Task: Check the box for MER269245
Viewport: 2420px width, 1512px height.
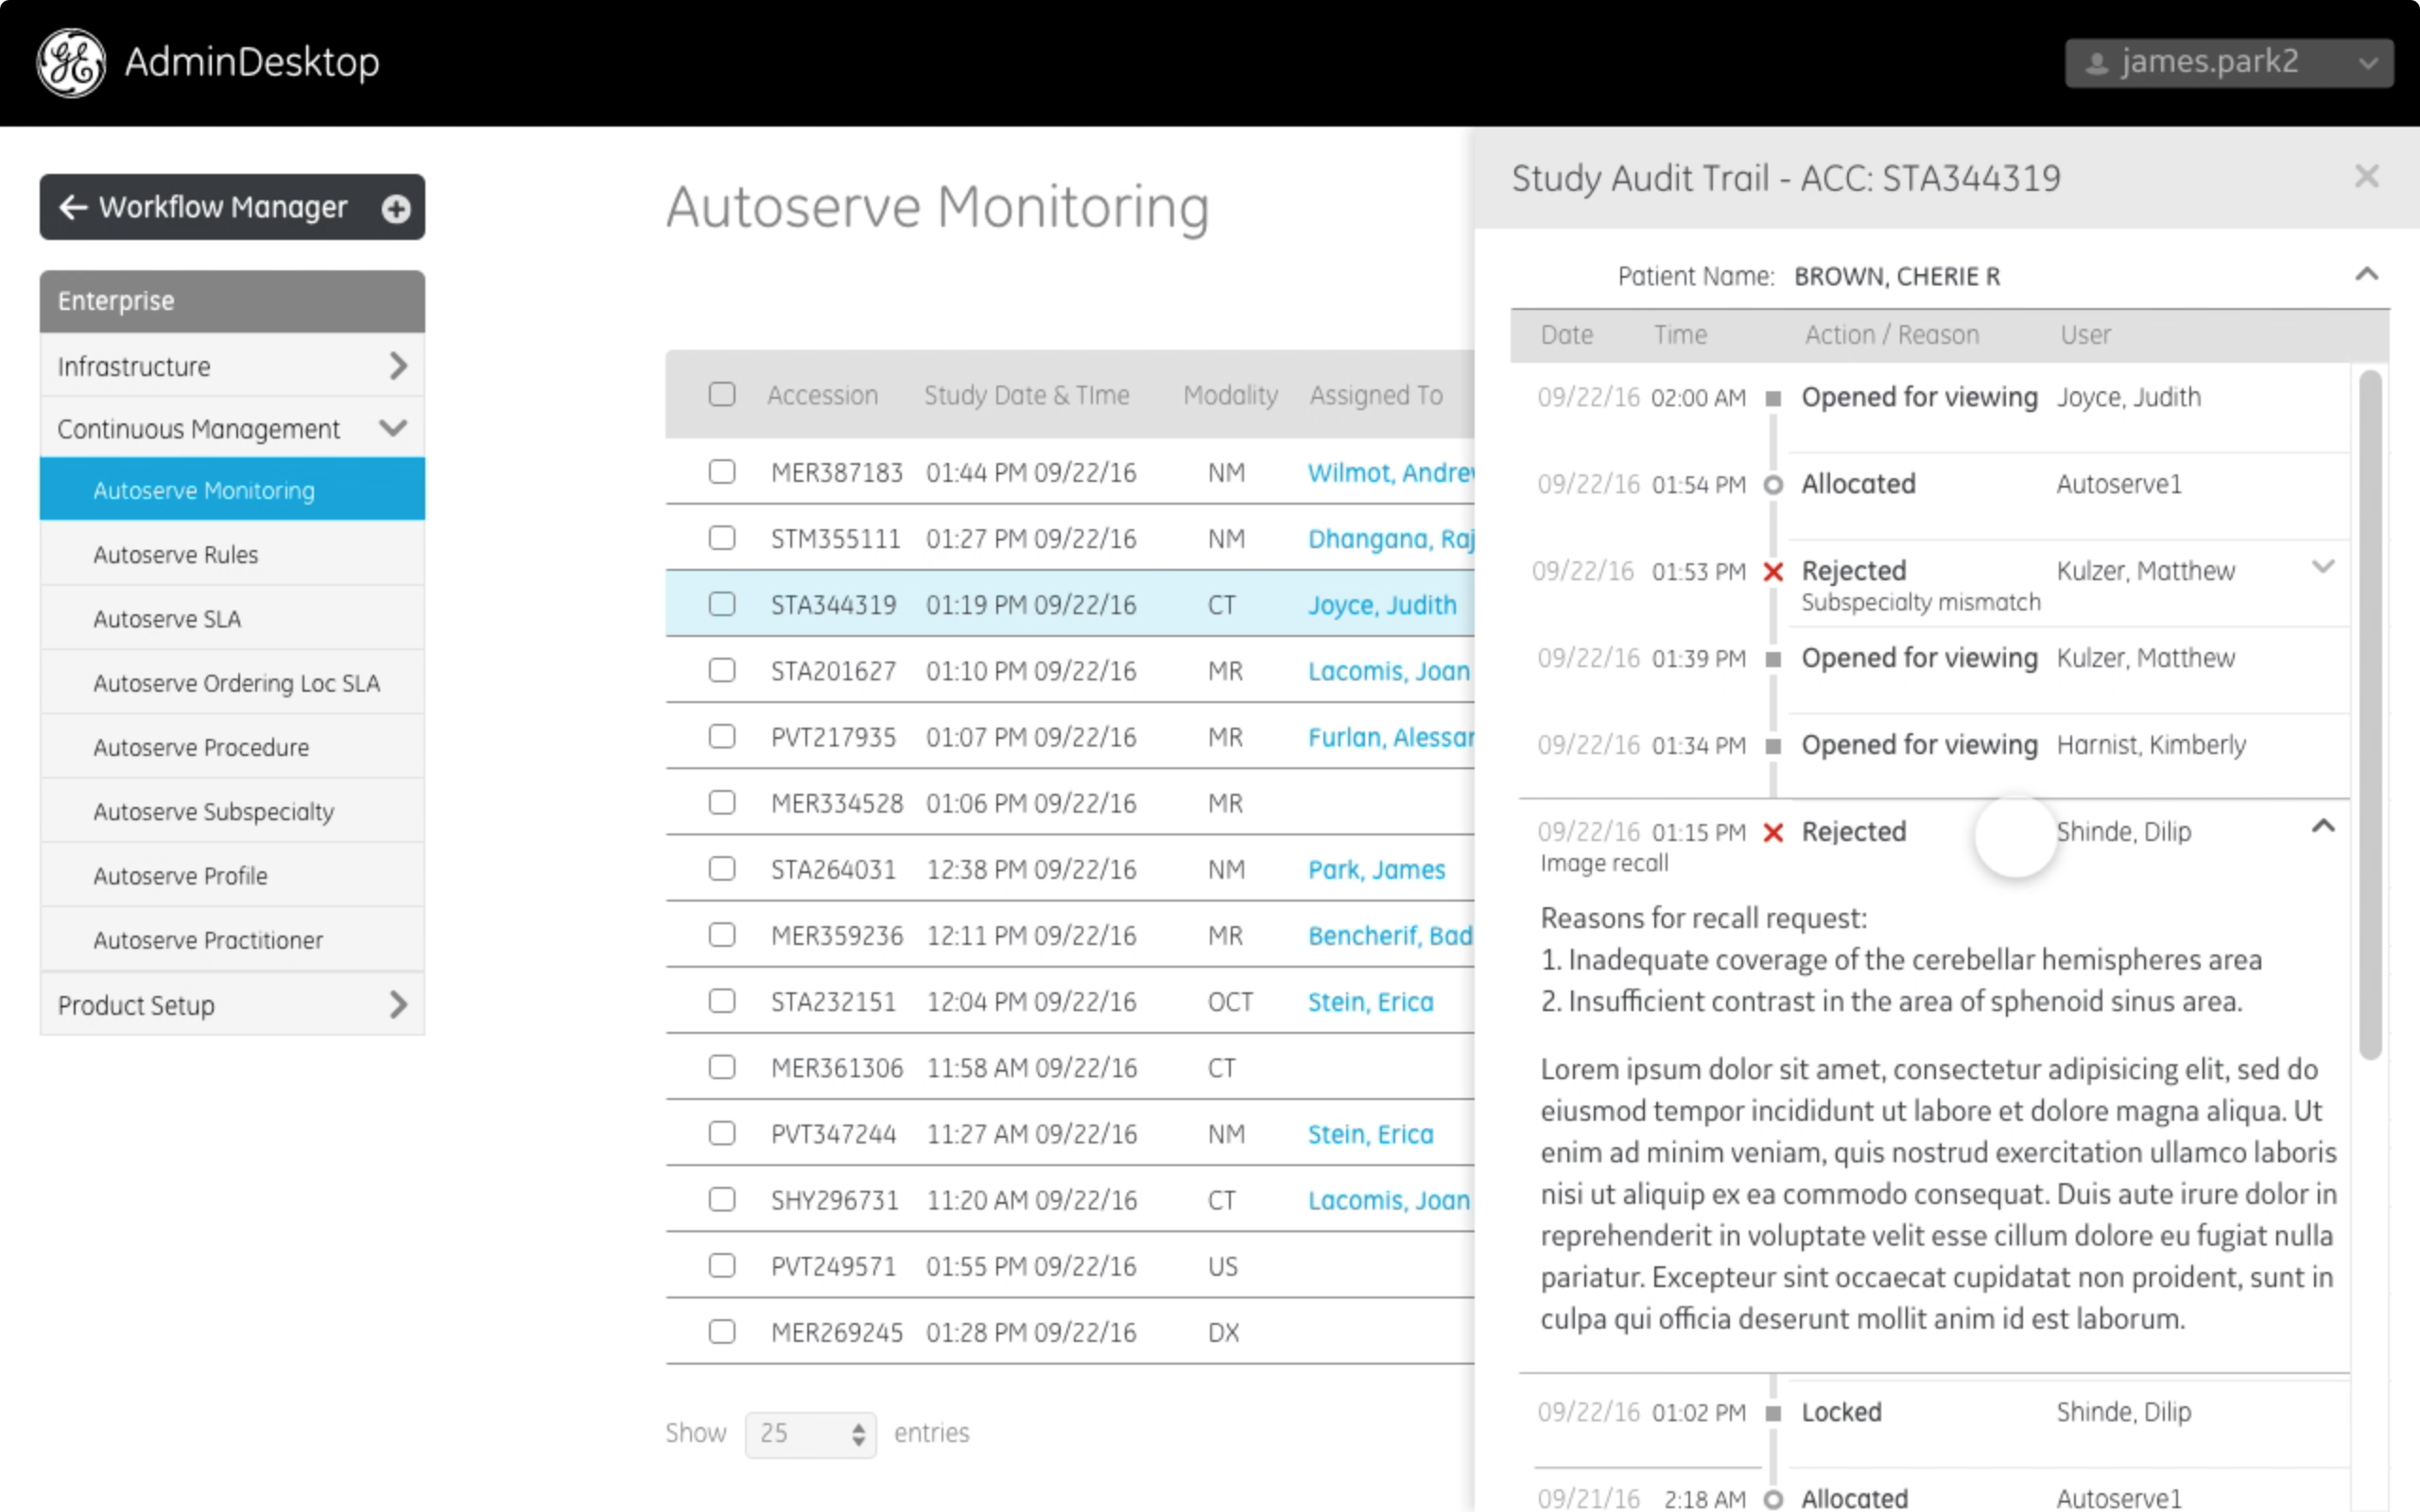Action: tap(722, 1331)
